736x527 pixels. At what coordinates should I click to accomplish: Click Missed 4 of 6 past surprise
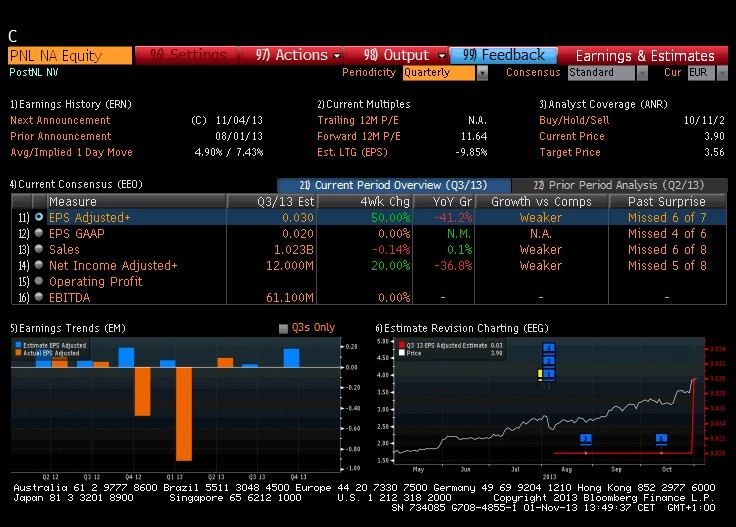click(x=667, y=234)
